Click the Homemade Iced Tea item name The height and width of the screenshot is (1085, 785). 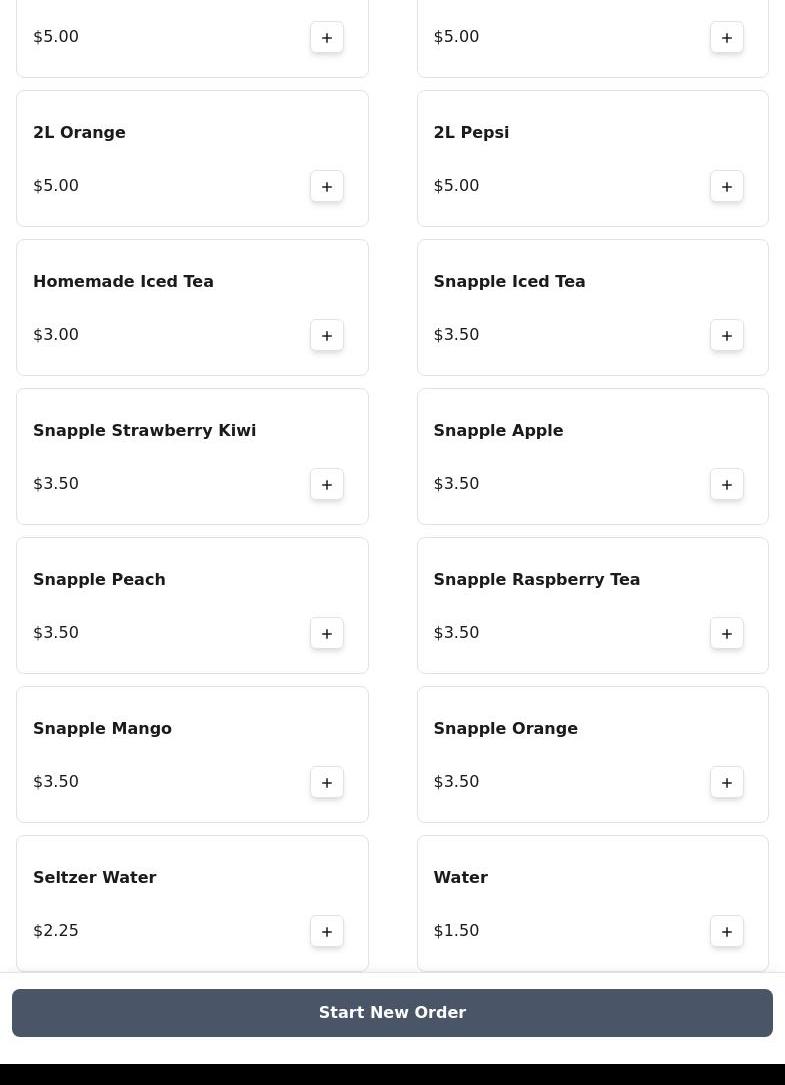click(x=123, y=282)
